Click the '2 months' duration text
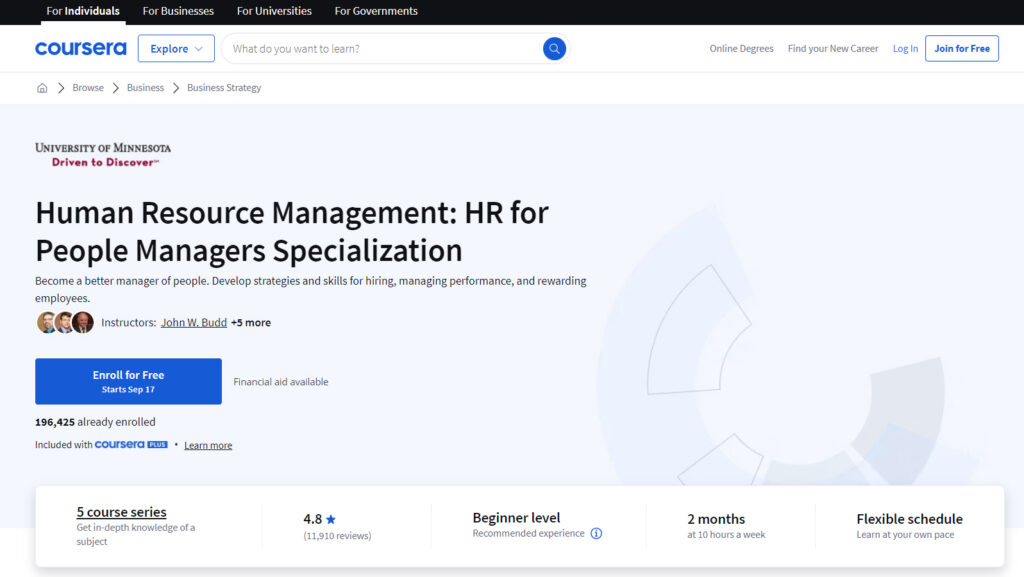The image size is (1024, 577). (716, 519)
